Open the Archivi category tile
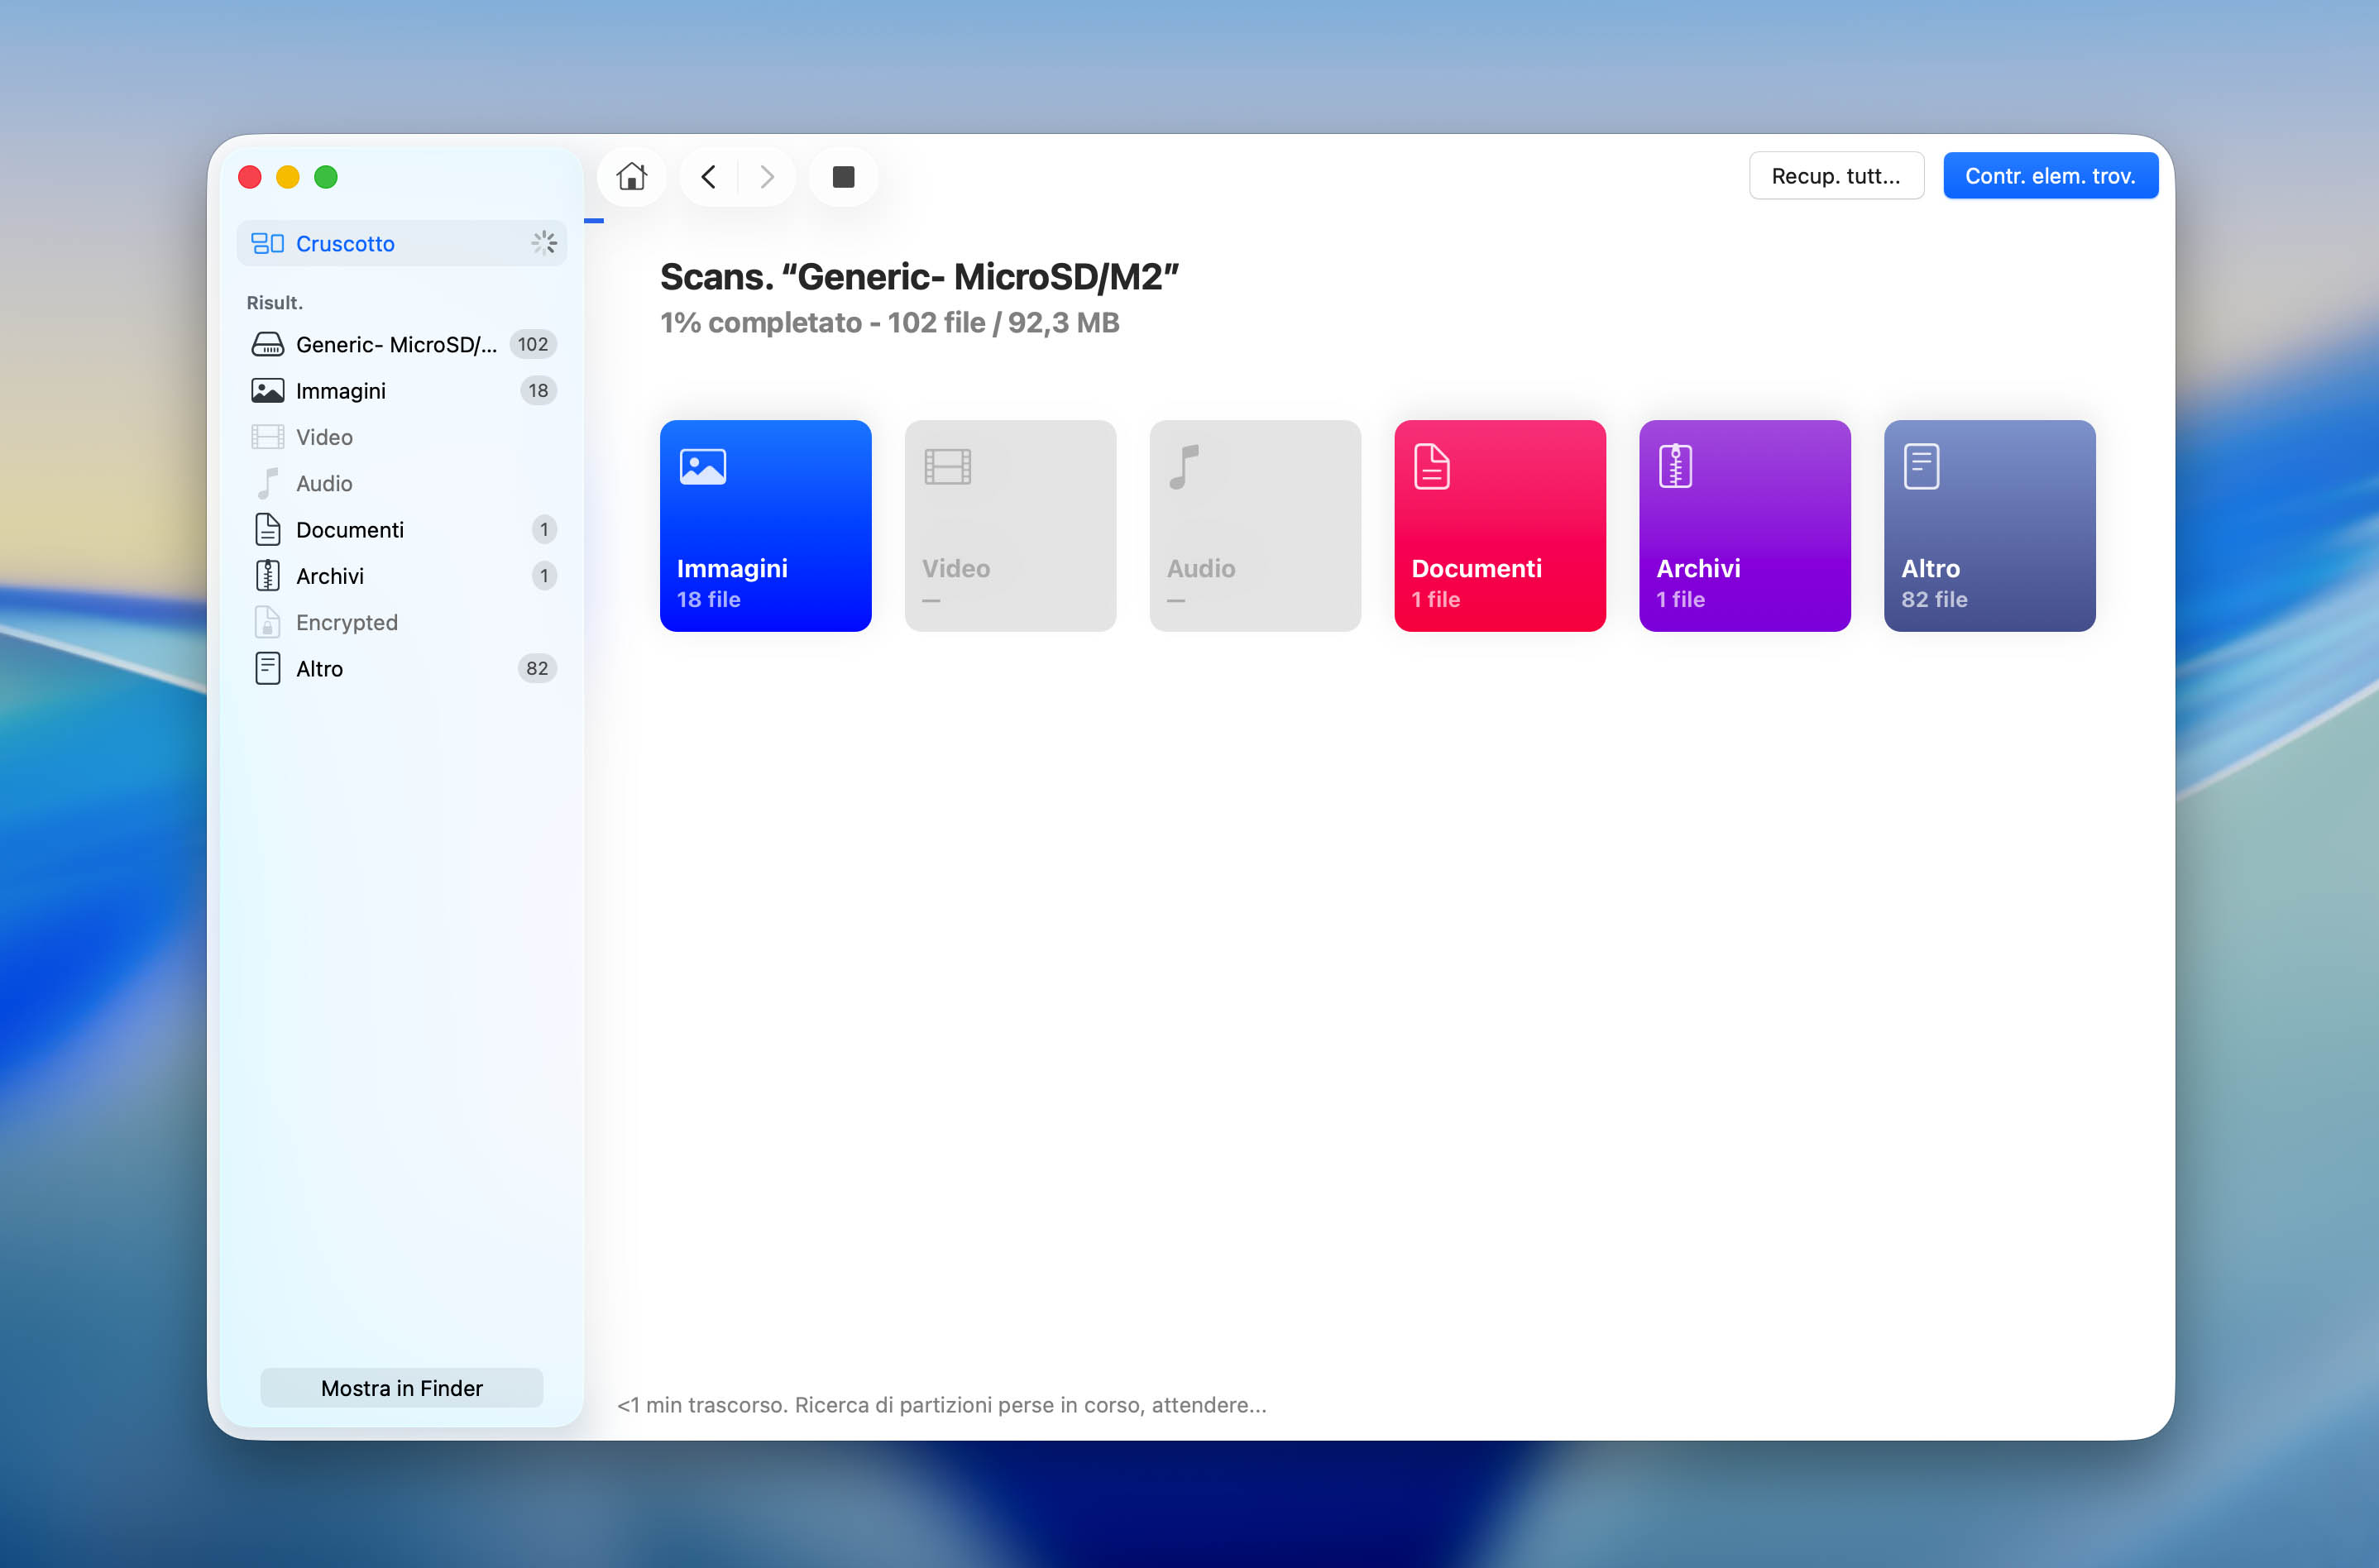Screen dimensions: 2379x1568 pos(1744,526)
